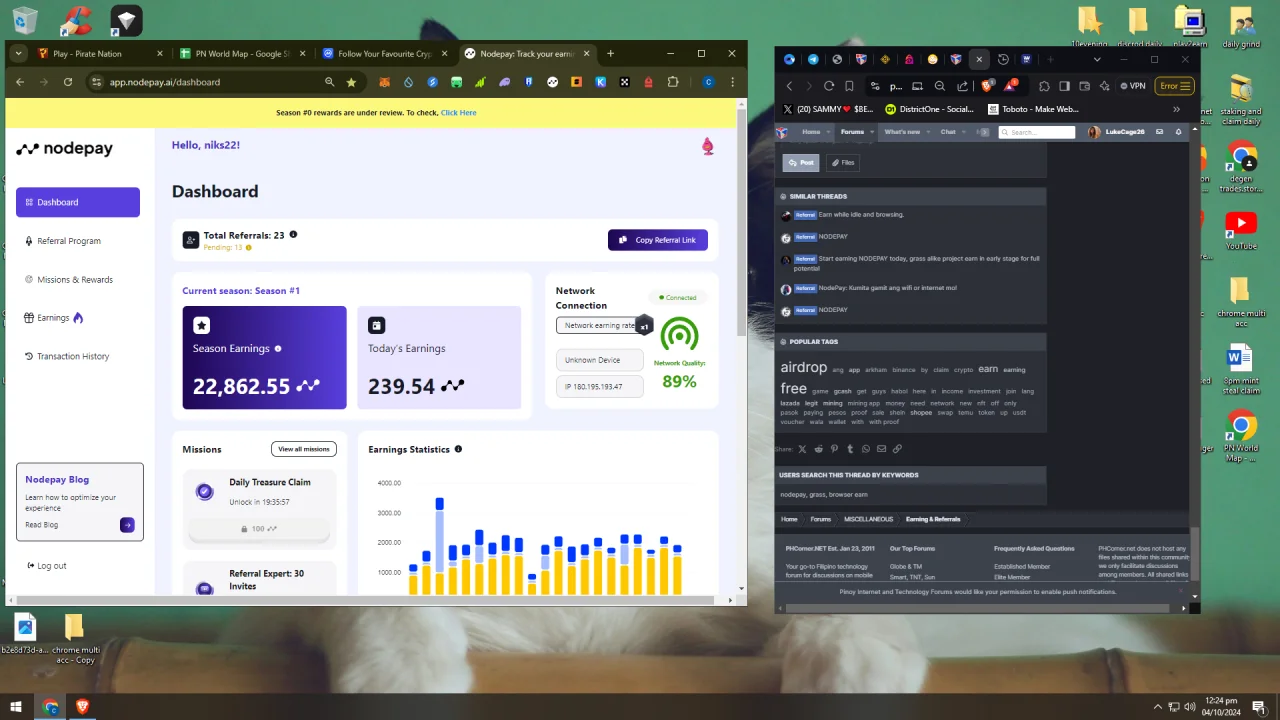Open the YouTube desktop shortcut
Image resolution: width=1280 pixels, height=720 pixels.
tap(1241, 231)
